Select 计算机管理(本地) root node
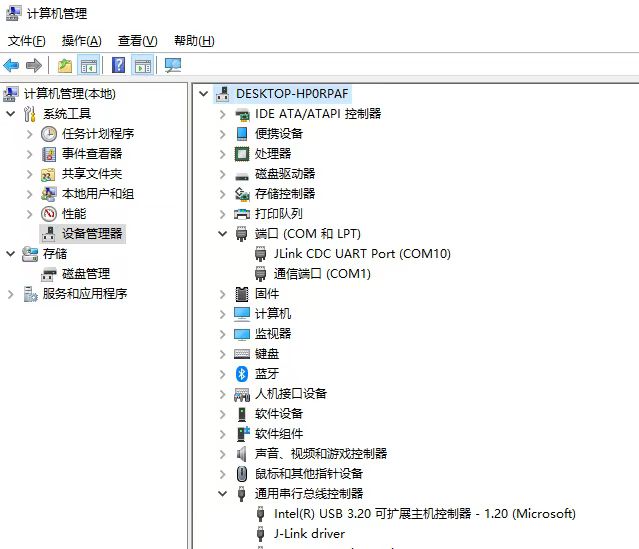This screenshot has width=639, height=549. click(x=69, y=94)
